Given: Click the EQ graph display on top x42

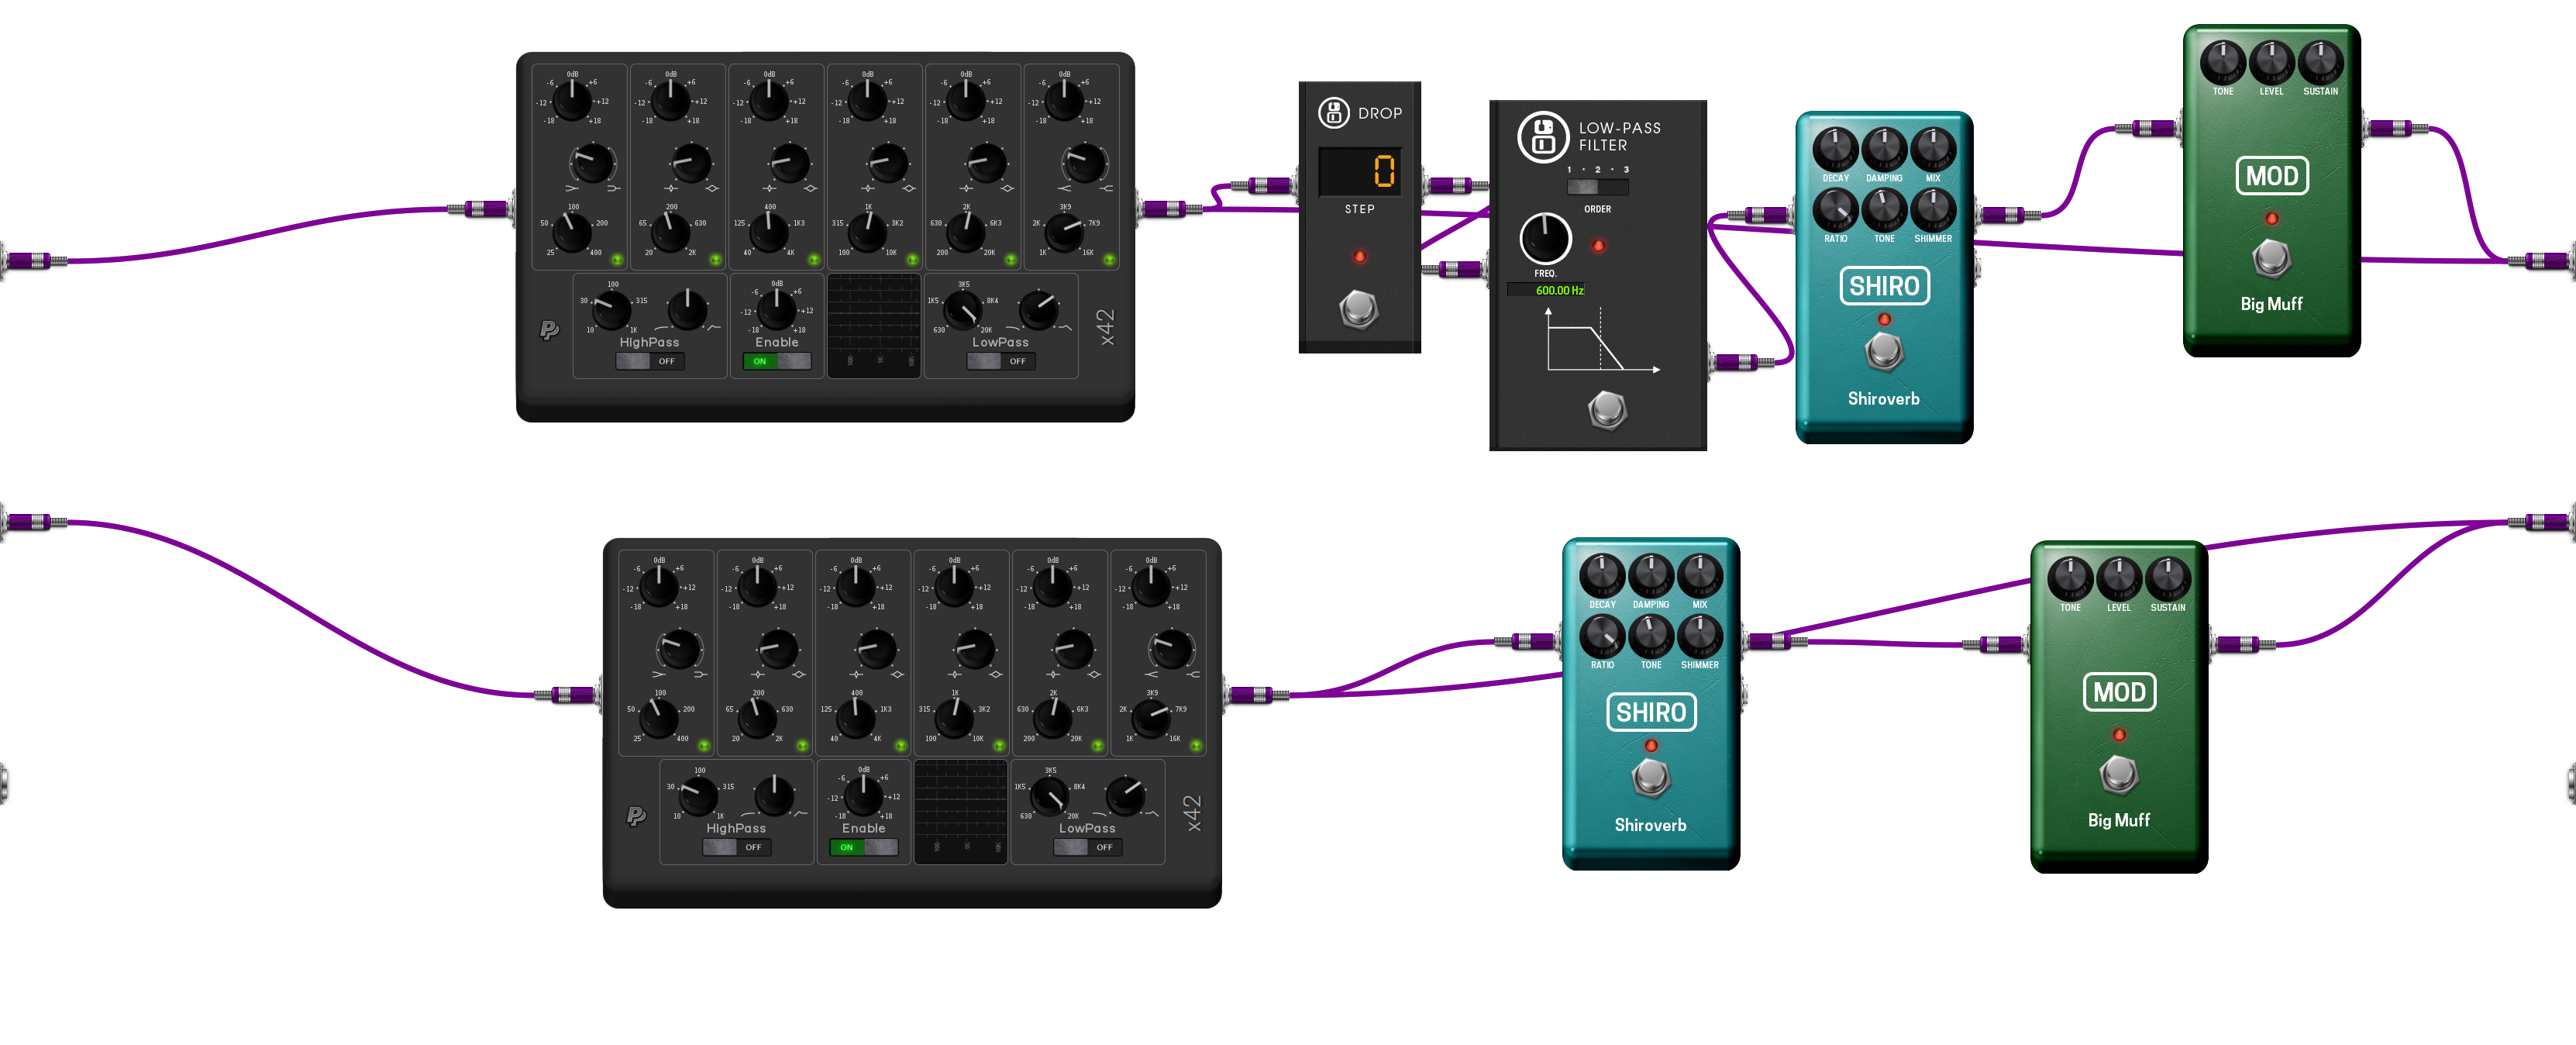Looking at the screenshot, I should coord(873,325).
